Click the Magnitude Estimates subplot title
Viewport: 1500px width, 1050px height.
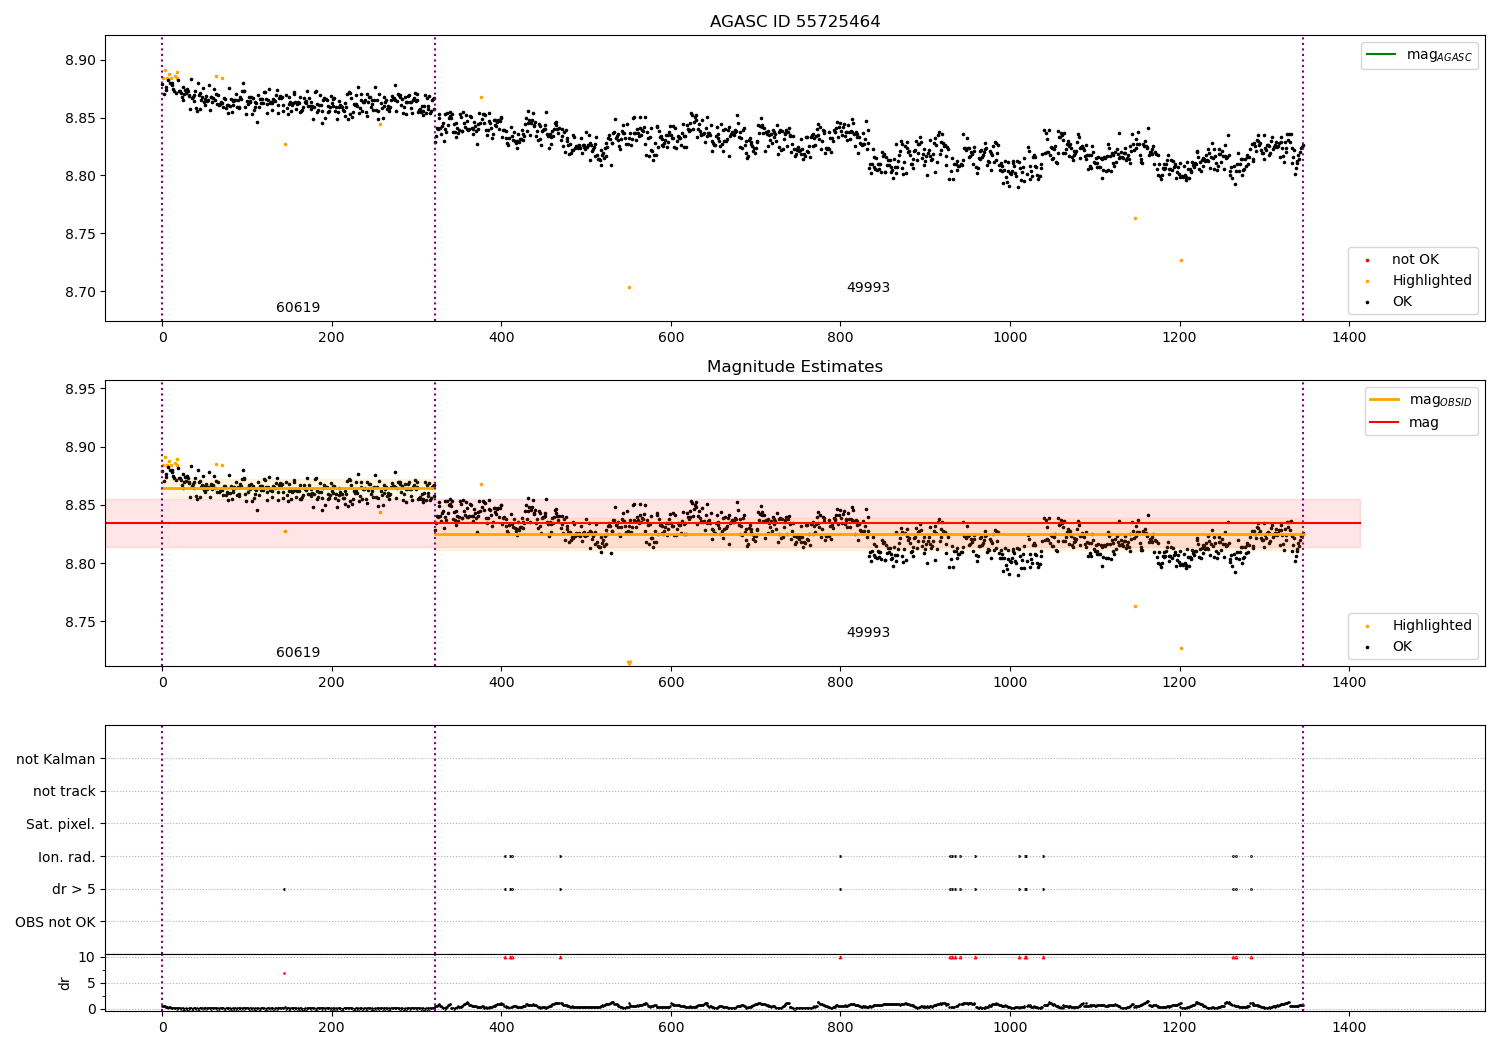click(795, 367)
